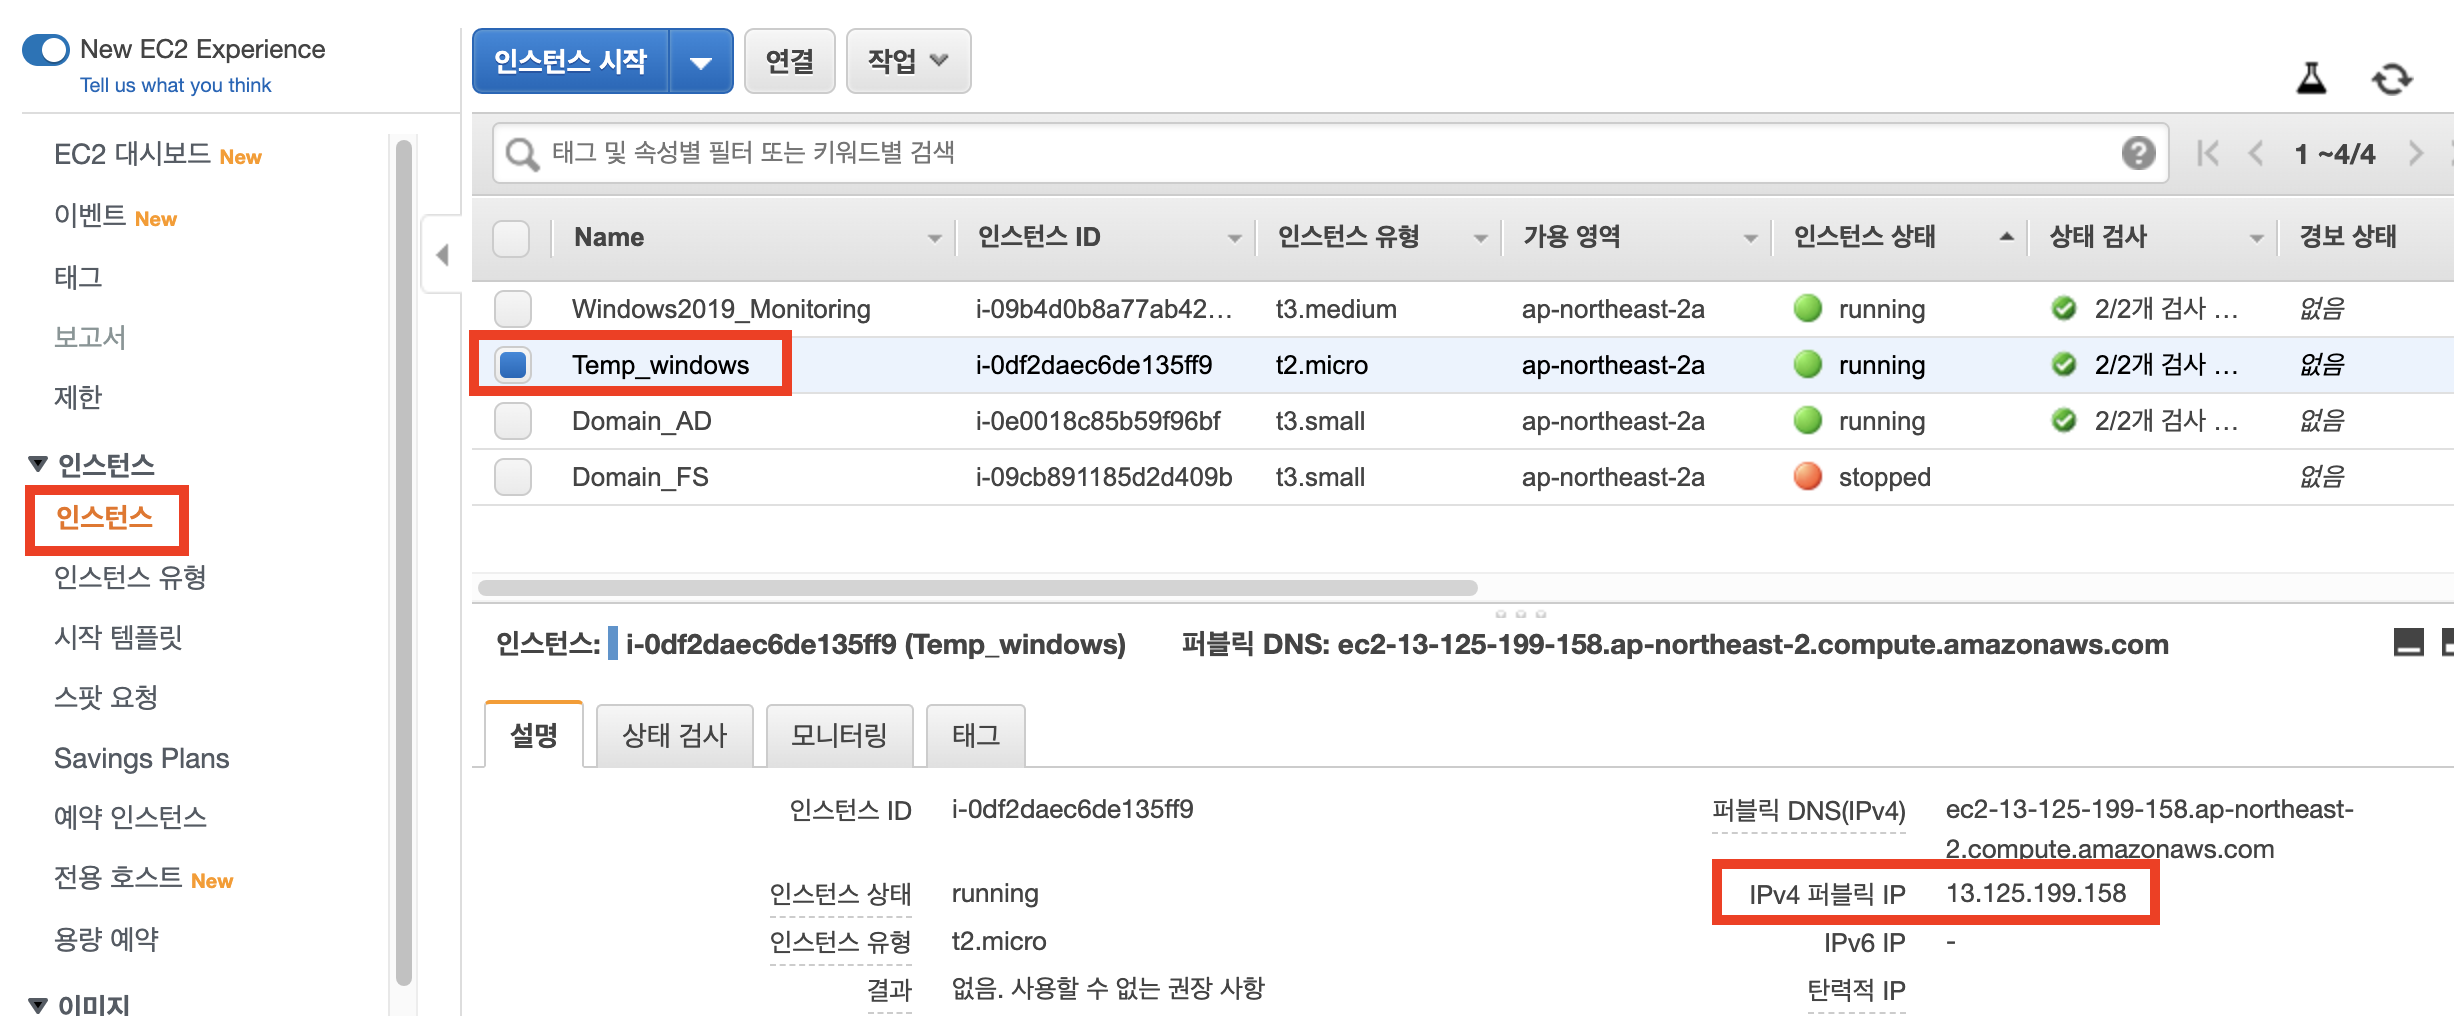This screenshot has height=1016, width=2454.
Task: Click 보고서 in sidebar
Action: click(90, 337)
